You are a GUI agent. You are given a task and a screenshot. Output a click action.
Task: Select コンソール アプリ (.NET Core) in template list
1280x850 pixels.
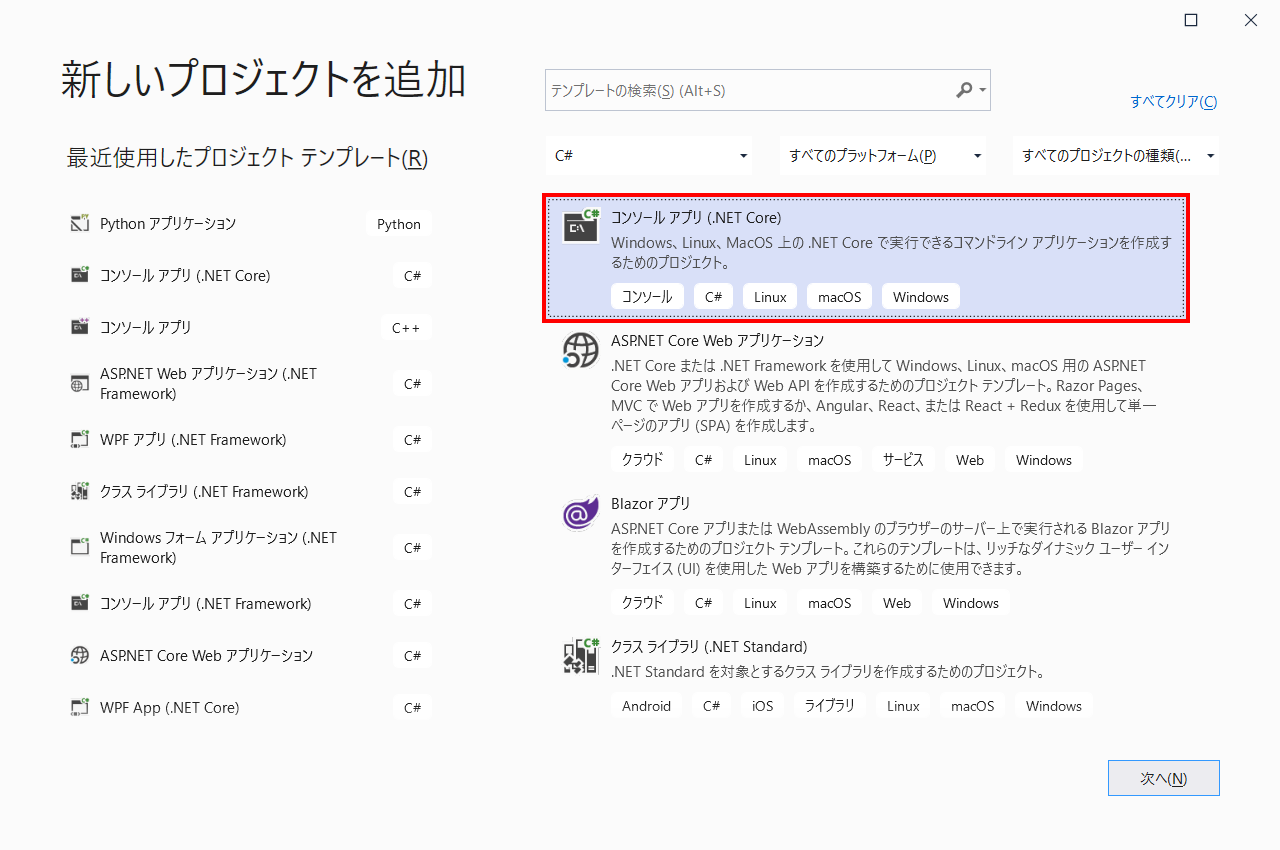click(866, 258)
